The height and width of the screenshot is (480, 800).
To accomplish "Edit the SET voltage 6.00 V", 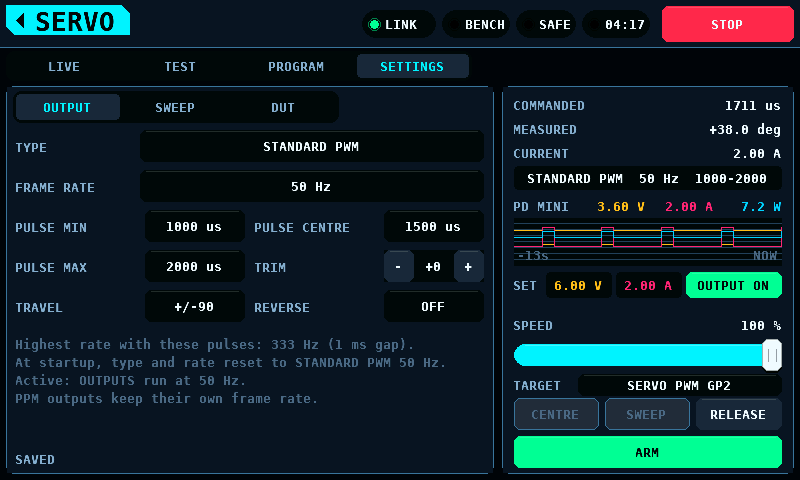I will point(578,286).
